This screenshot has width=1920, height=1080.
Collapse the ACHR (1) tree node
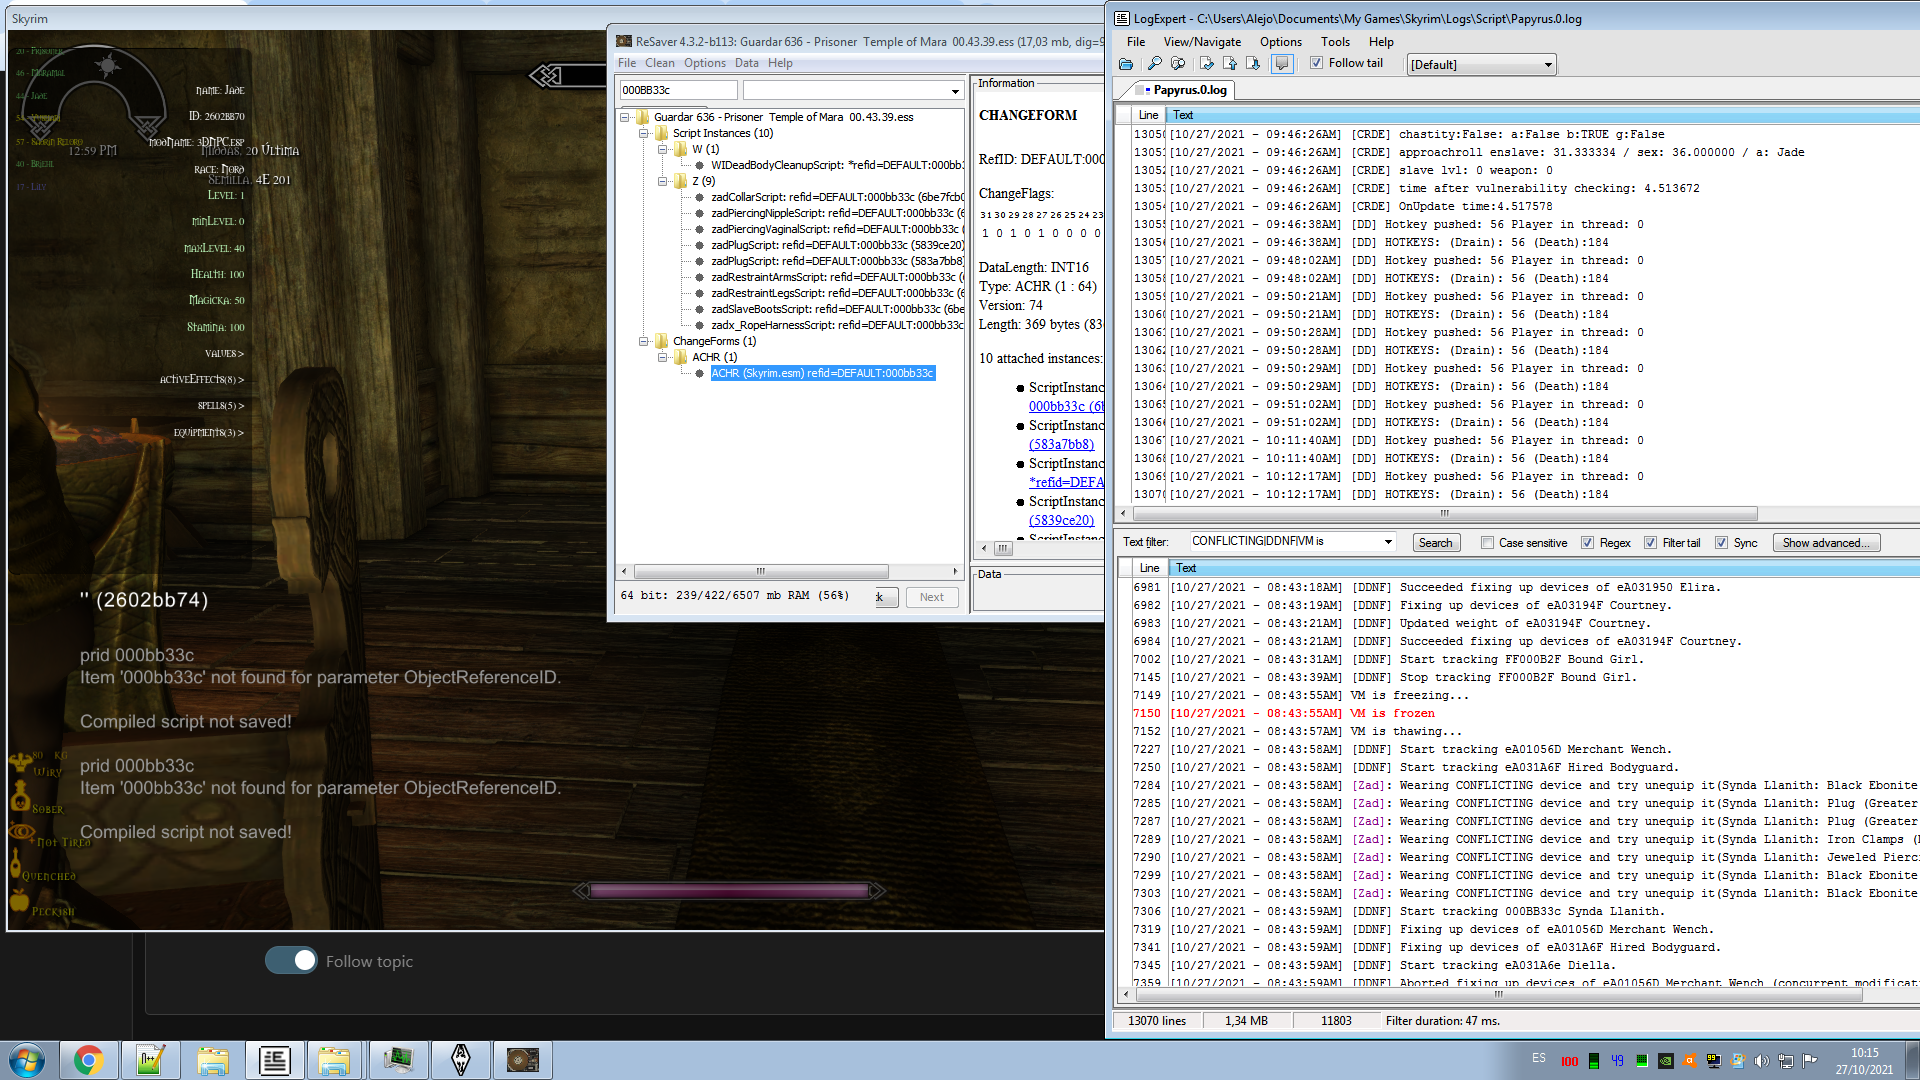click(x=662, y=357)
